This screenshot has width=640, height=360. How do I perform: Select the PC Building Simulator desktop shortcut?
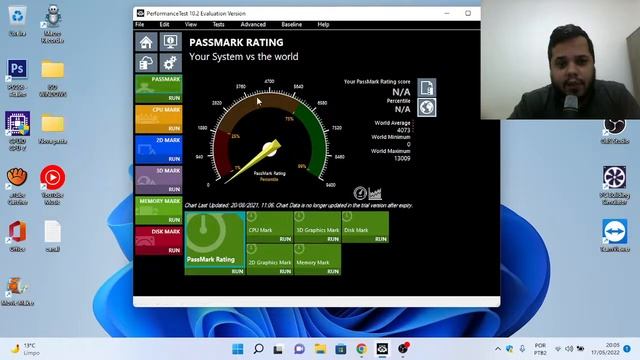(x=614, y=185)
